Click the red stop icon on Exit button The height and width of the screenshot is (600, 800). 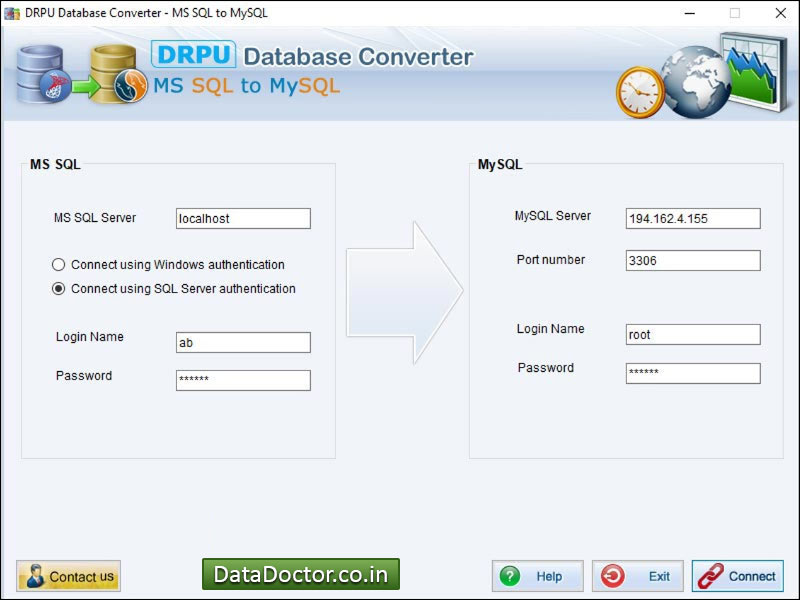(x=614, y=576)
